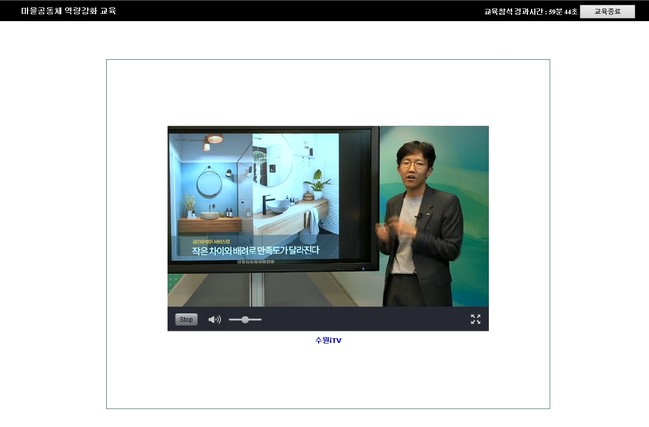Enter fullscreen with the expand arrows icon
This screenshot has height=427, width=649.
(x=476, y=319)
